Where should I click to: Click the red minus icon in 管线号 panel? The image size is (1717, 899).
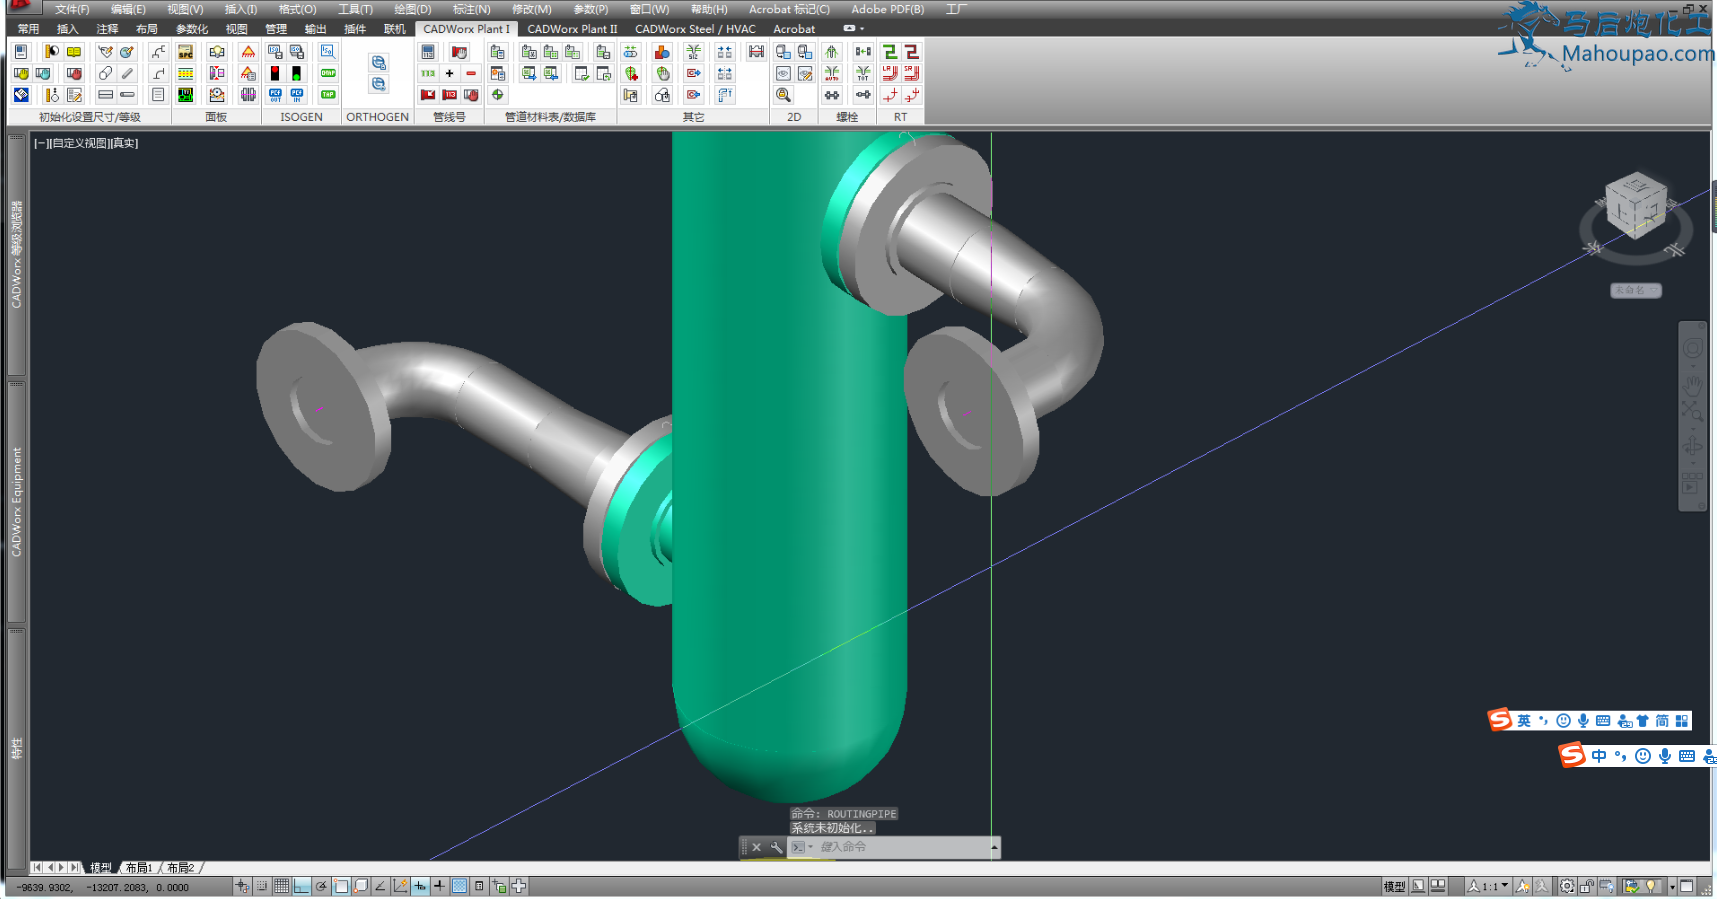coord(471,73)
